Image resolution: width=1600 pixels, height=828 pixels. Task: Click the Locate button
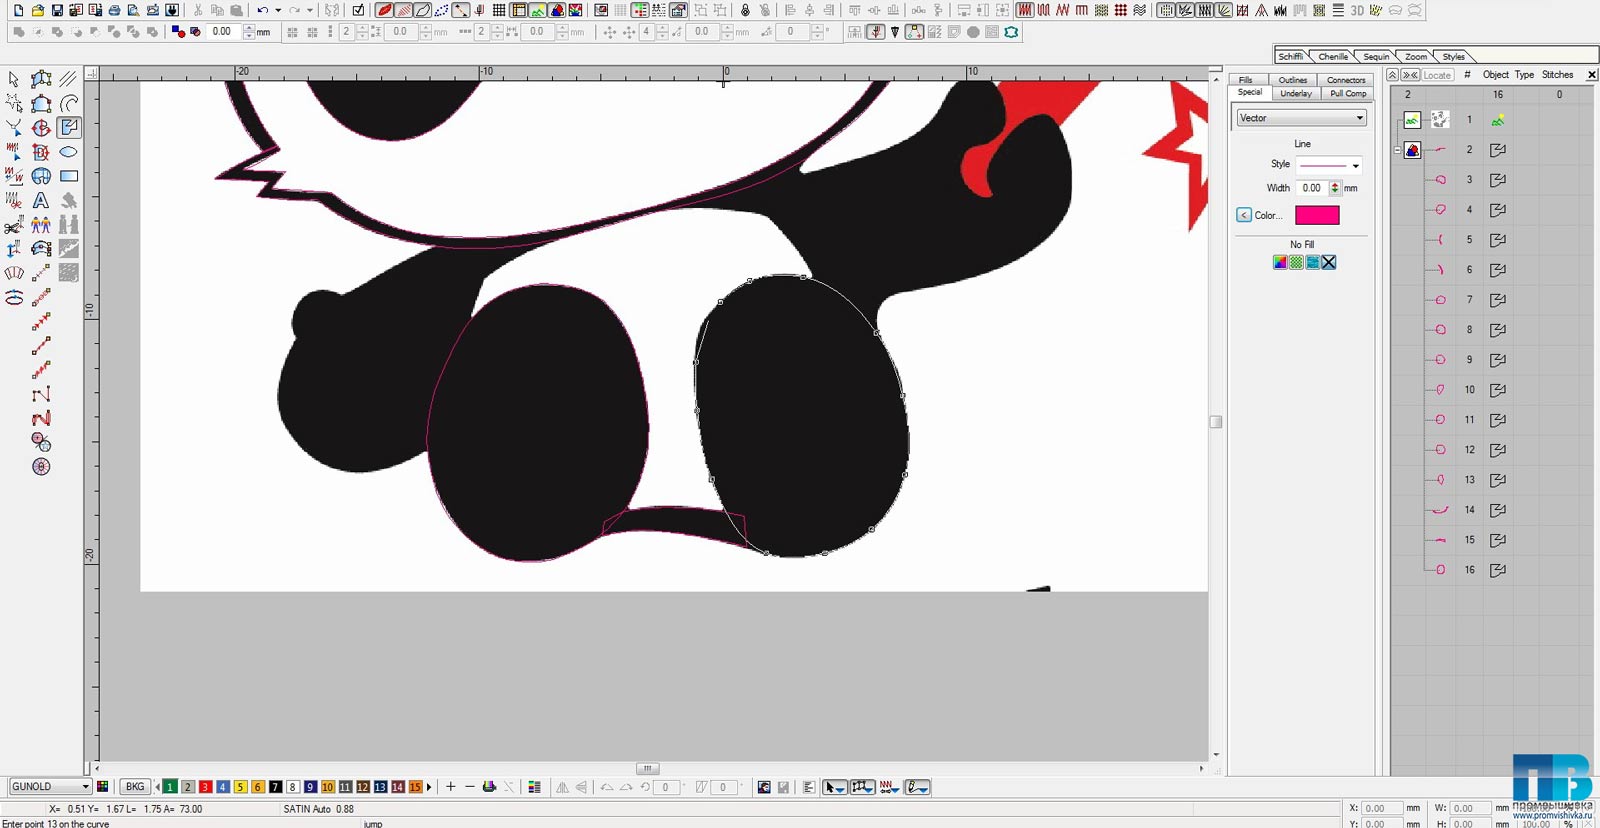[1437, 75]
